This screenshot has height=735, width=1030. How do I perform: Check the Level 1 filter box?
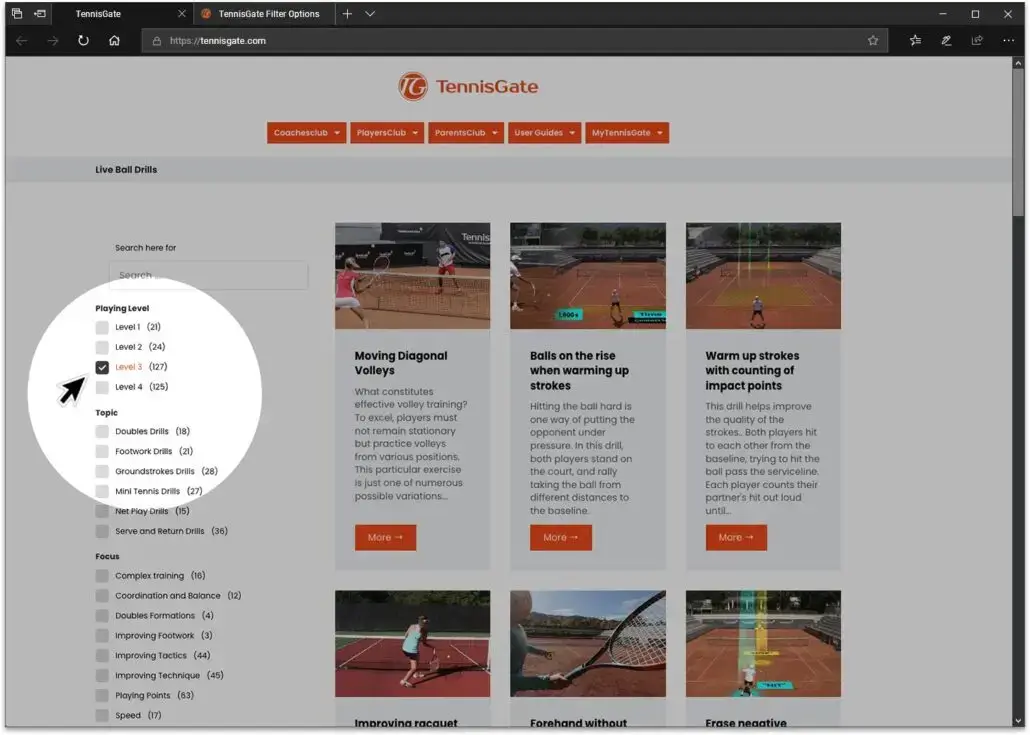(102, 327)
